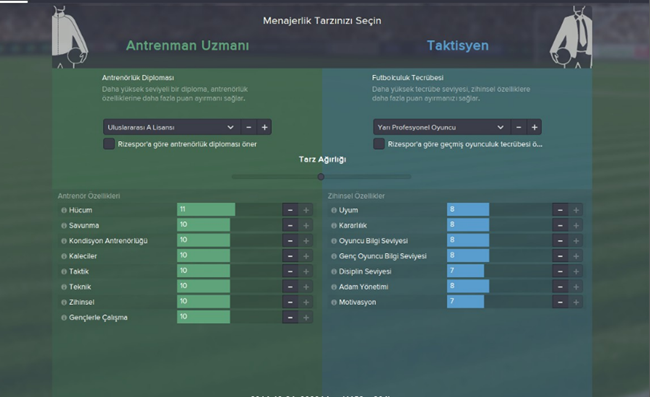This screenshot has height=397, width=650.
Task: Click info icon next to Taktik
Action: point(64,271)
